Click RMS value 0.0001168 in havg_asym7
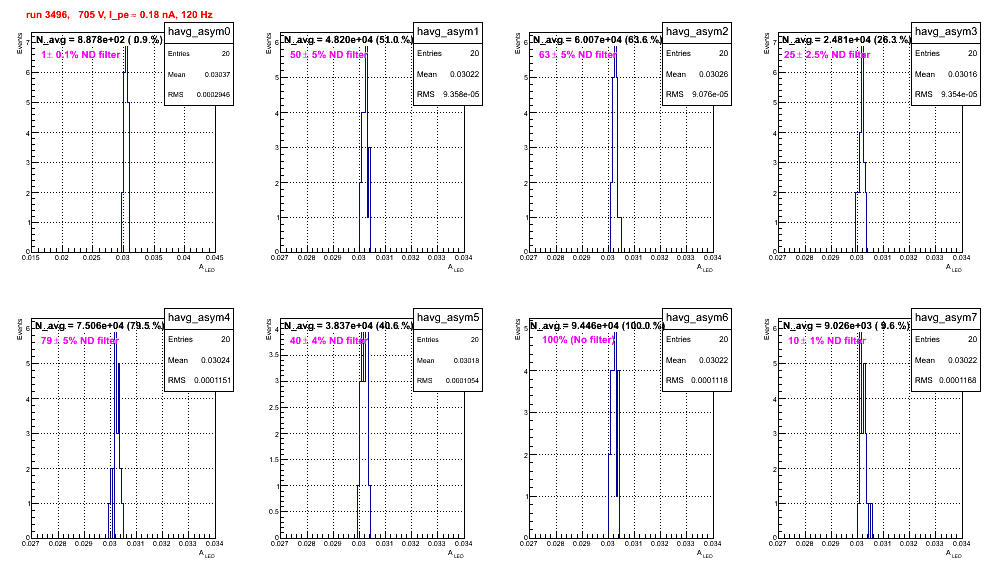 959,380
